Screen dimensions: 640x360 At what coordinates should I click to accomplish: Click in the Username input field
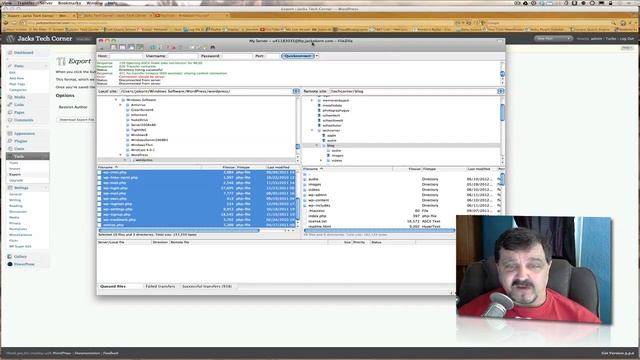(x=182, y=56)
